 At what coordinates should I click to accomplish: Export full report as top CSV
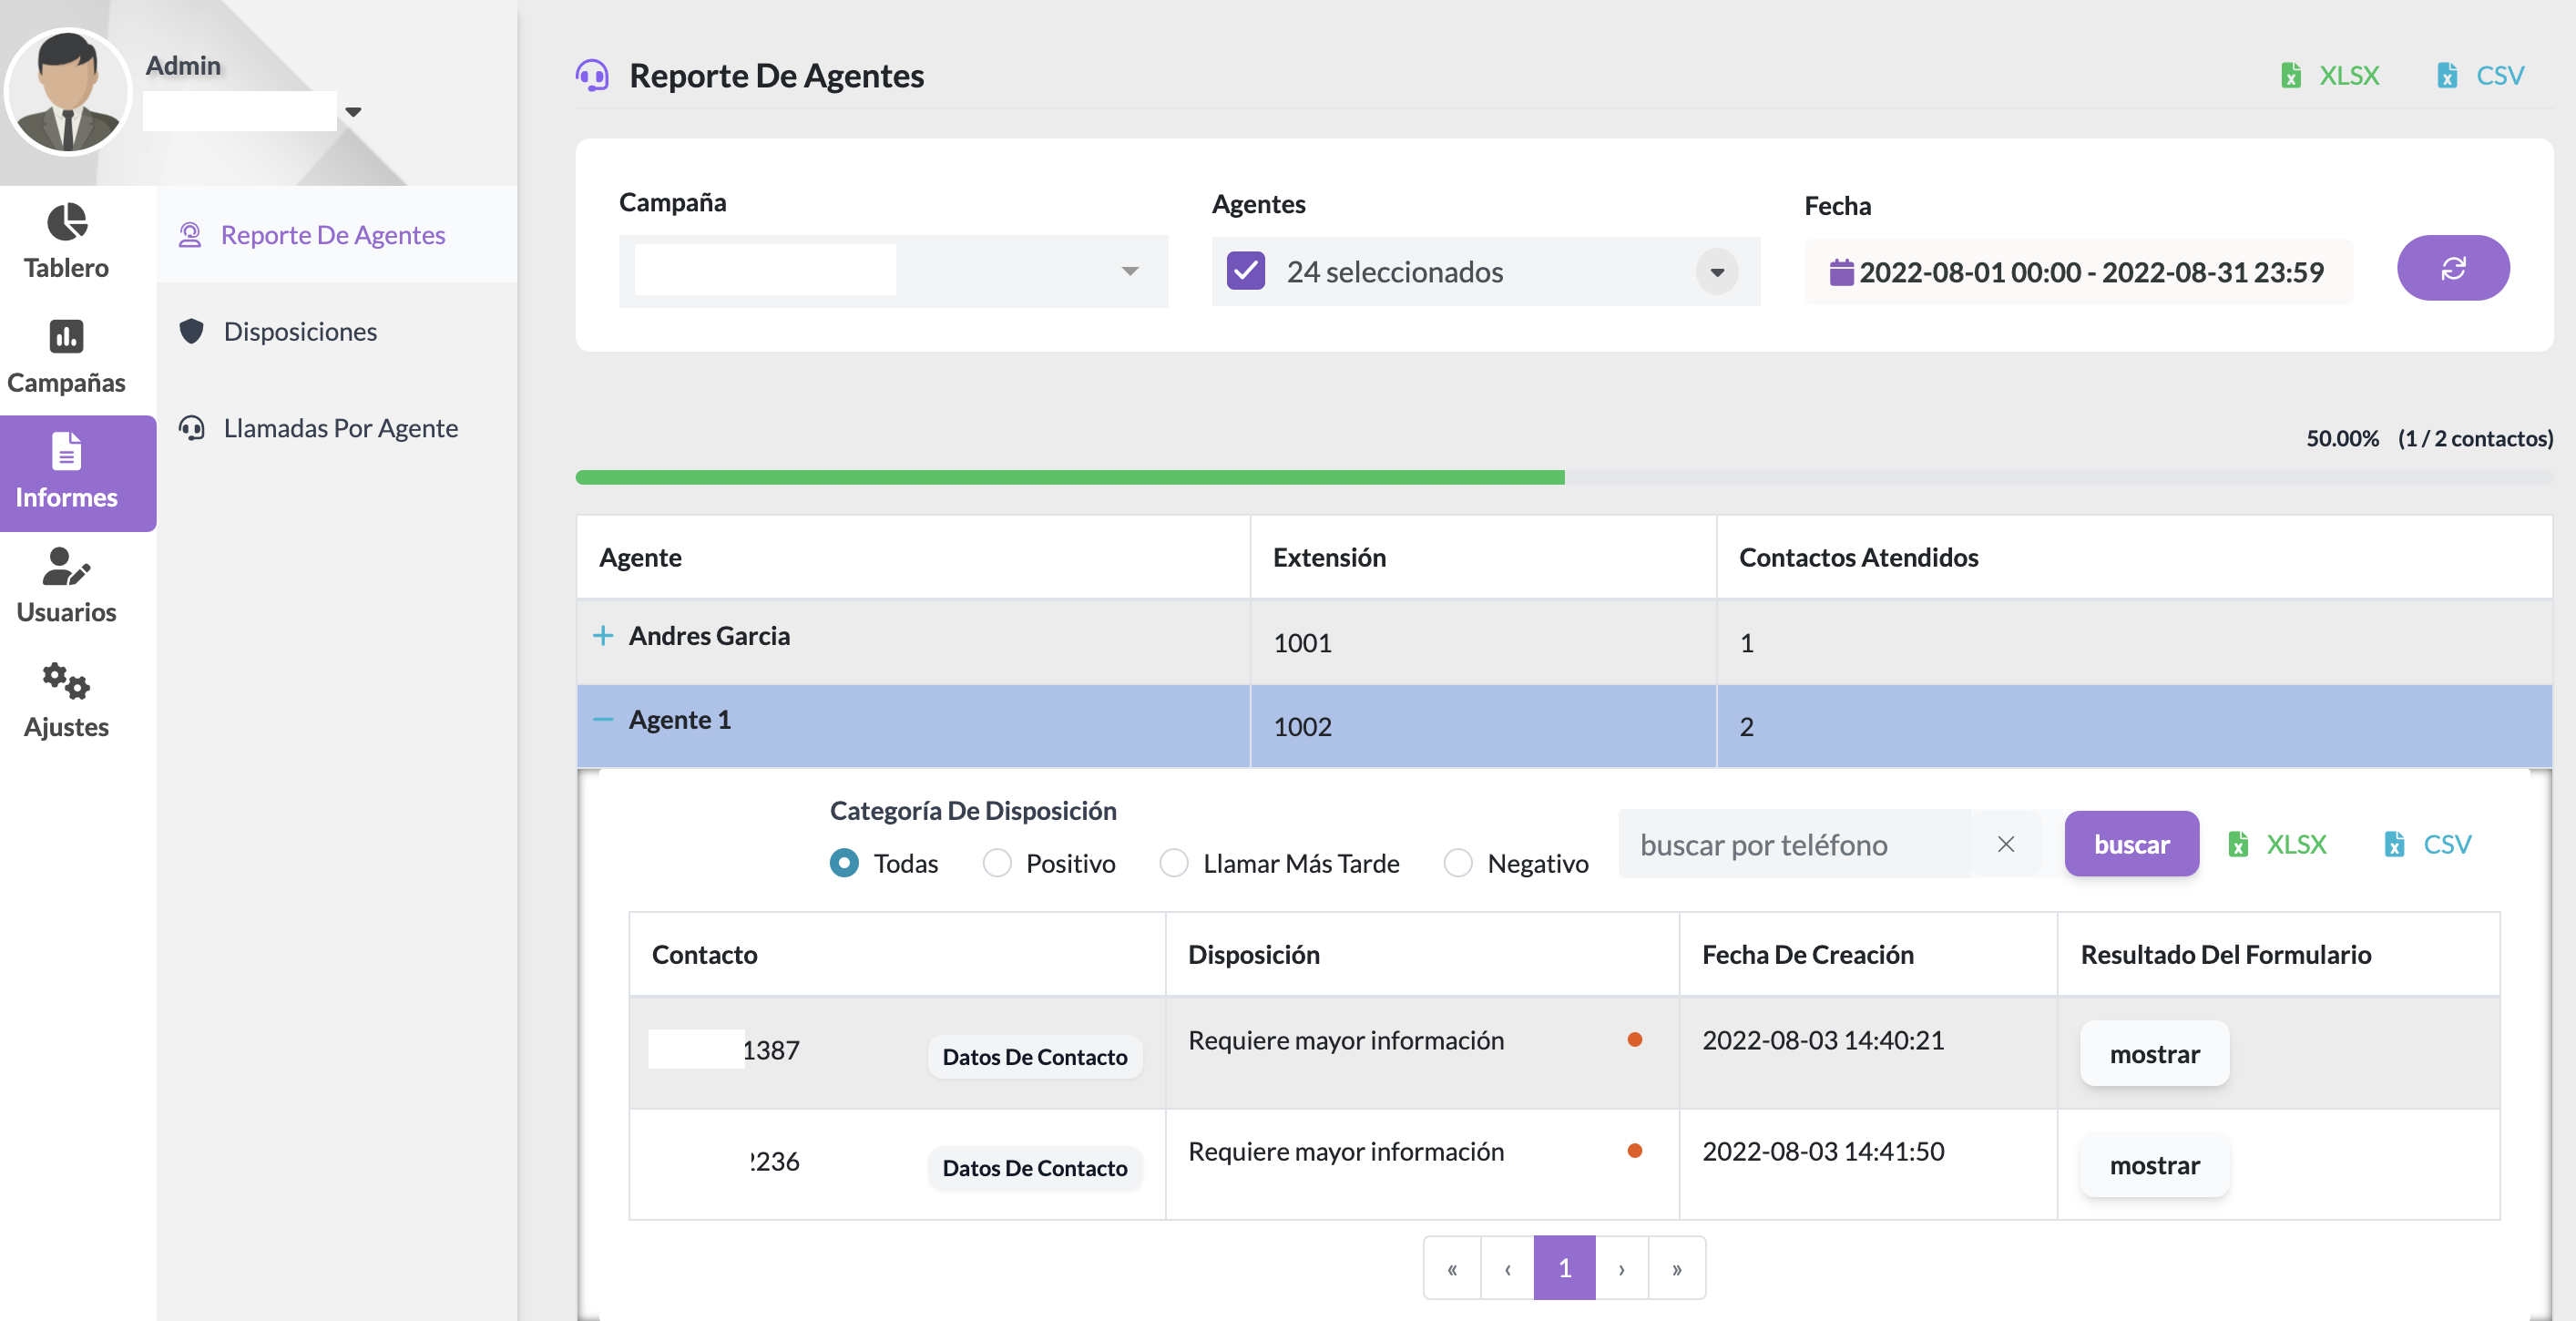coord(2482,76)
